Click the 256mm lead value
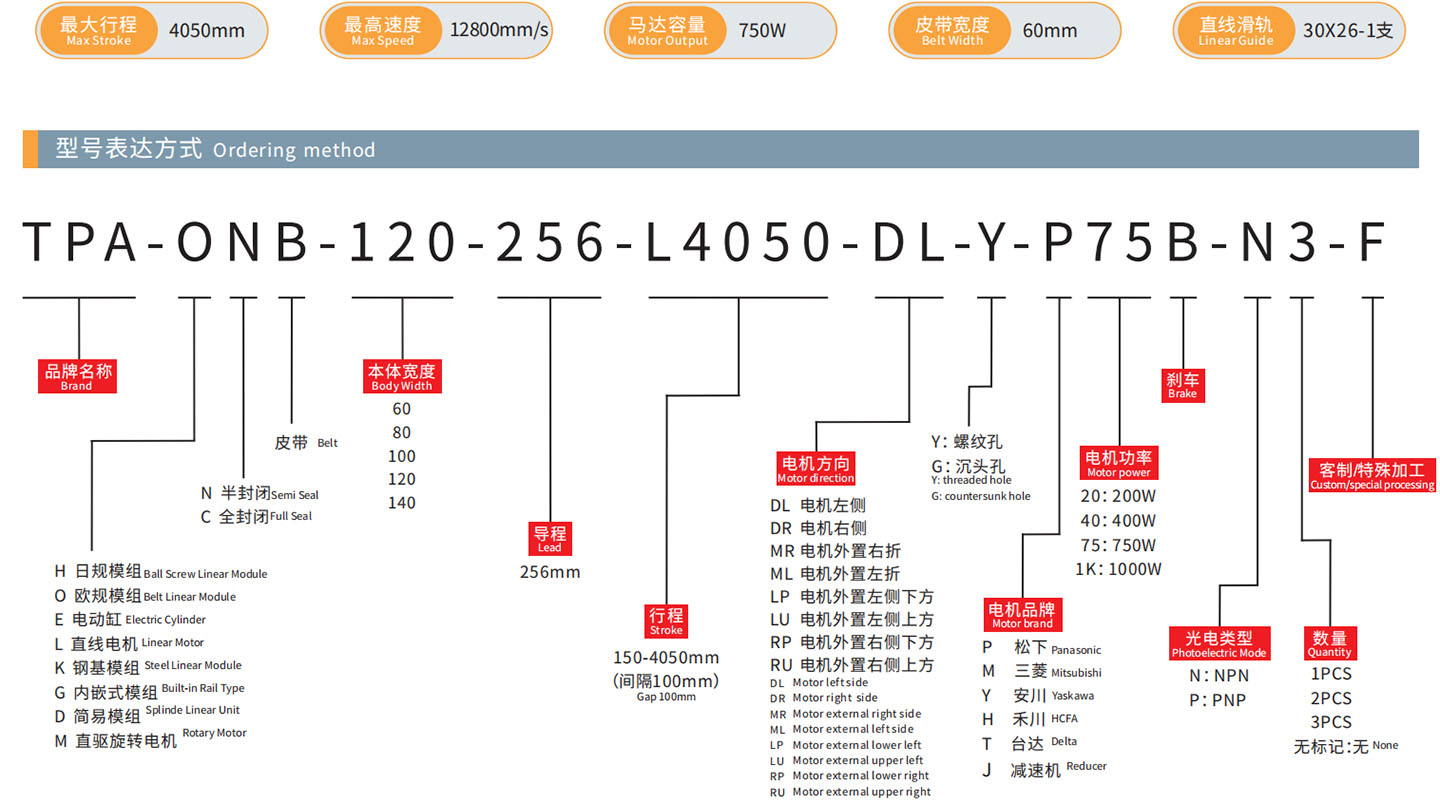This screenshot has height=804, width=1440. (x=550, y=572)
